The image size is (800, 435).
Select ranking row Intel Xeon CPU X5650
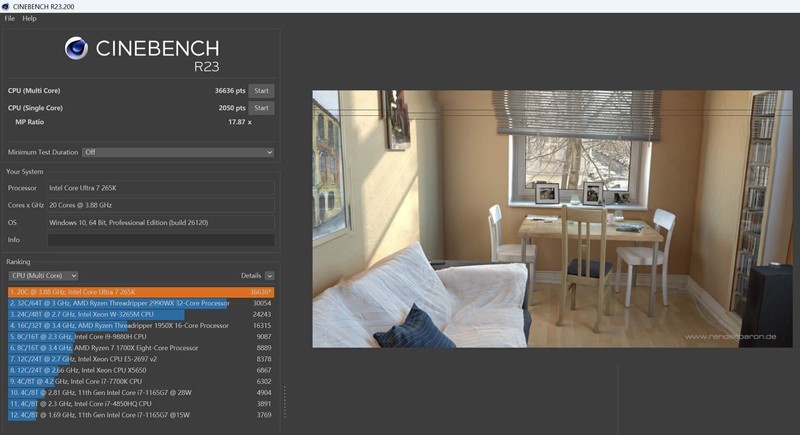[141, 370]
